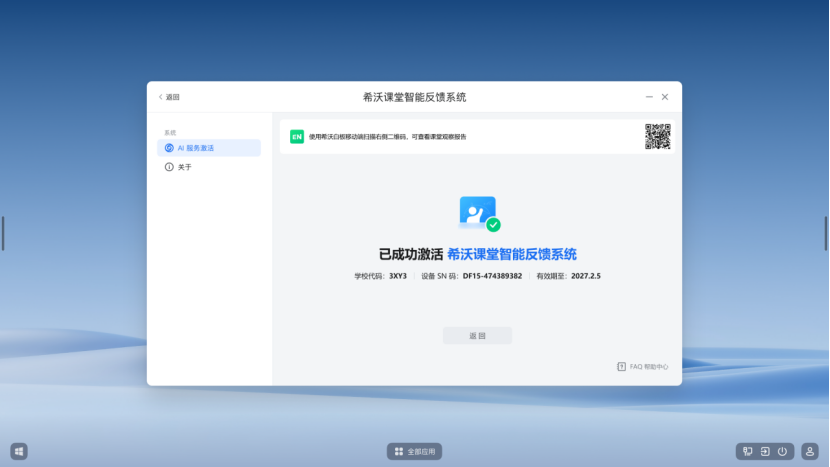Click the QR code thumbnail

click(x=657, y=136)
